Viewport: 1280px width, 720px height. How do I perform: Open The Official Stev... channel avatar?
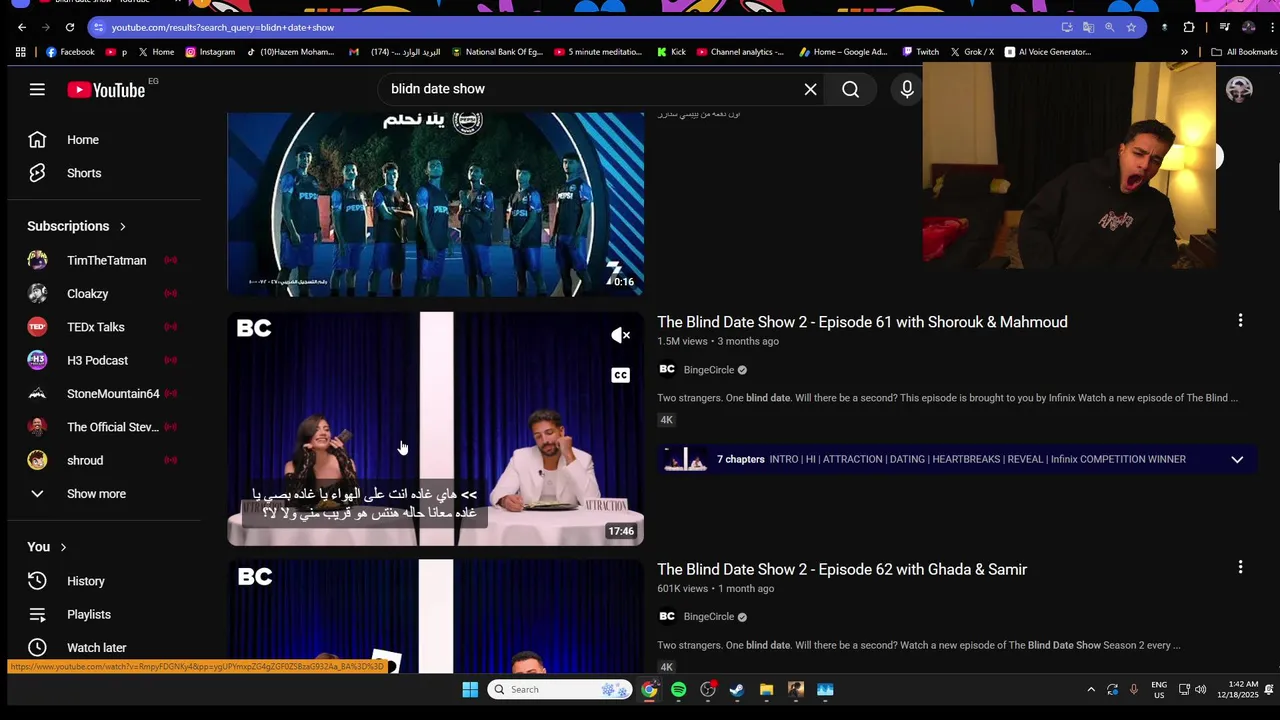click(x=37, y=427)
